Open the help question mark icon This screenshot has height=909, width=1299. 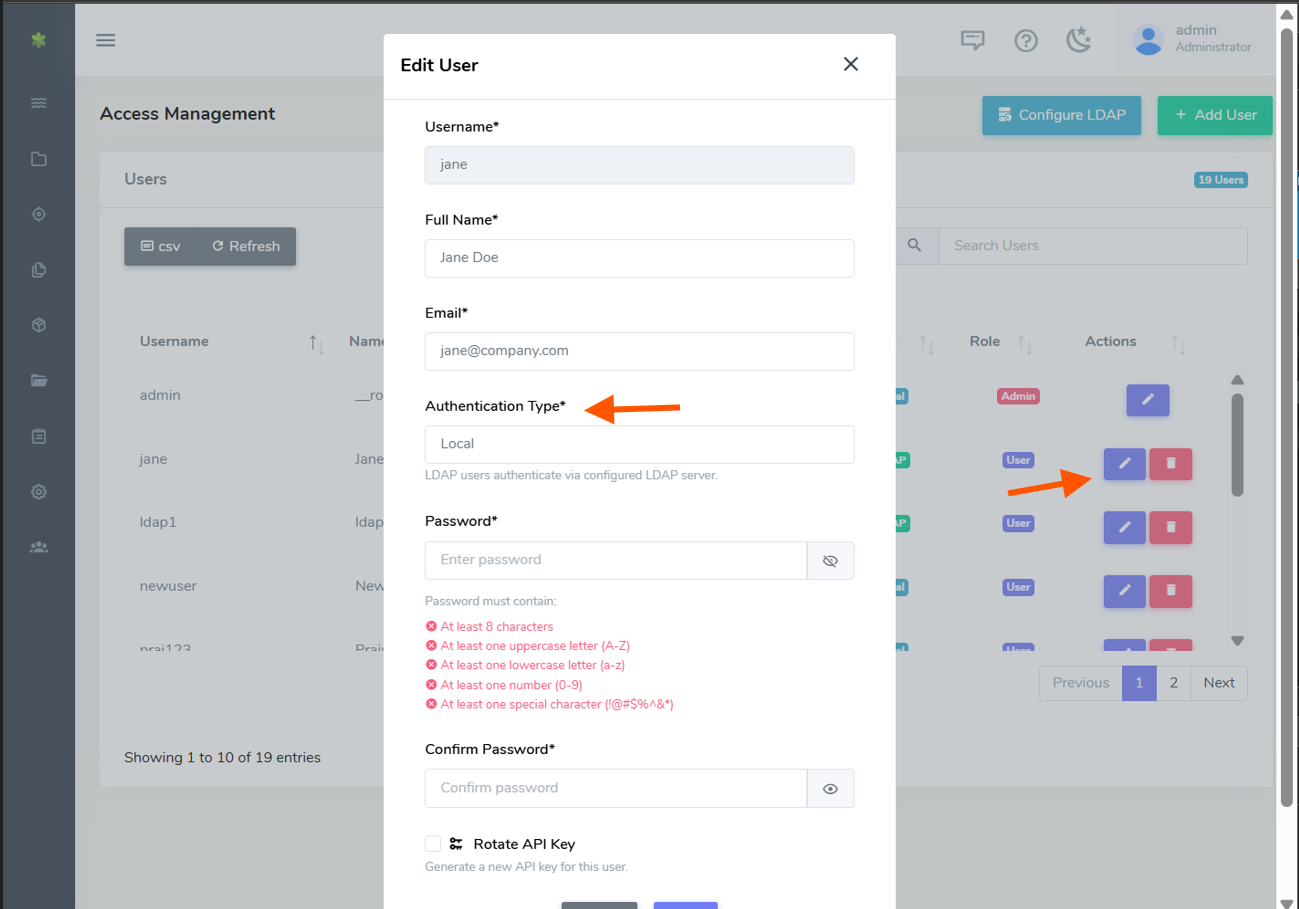pyautogui.click(x=1025, y=40)
